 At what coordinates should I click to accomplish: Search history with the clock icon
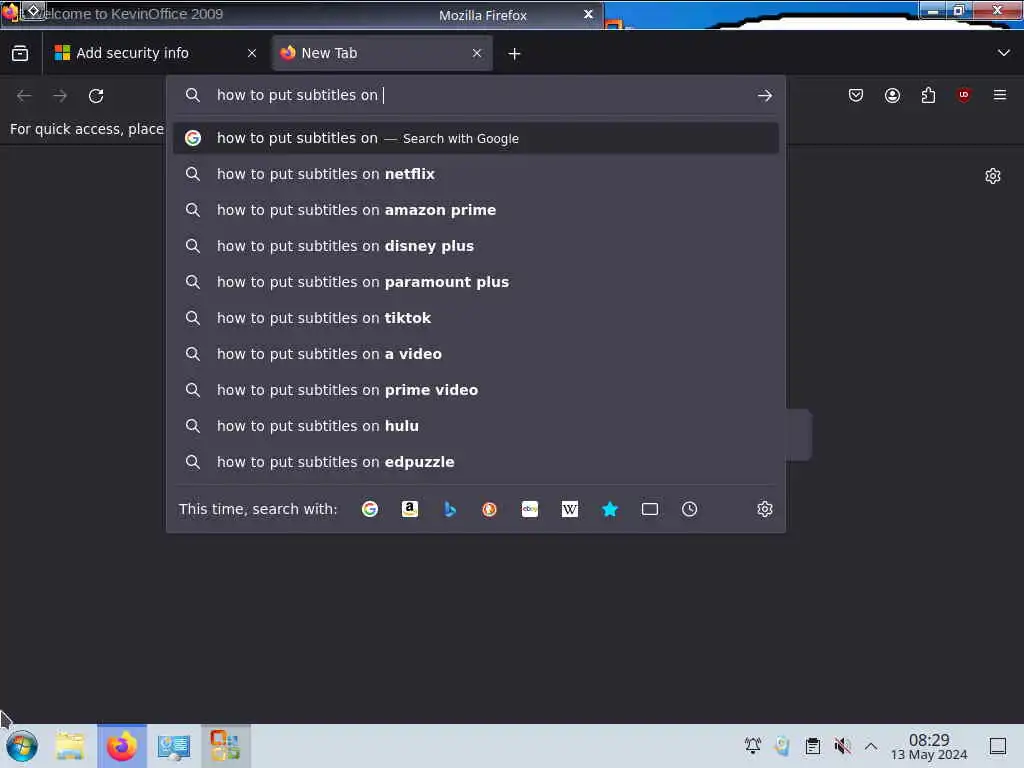pyautogui.click(x=690, y=509)
